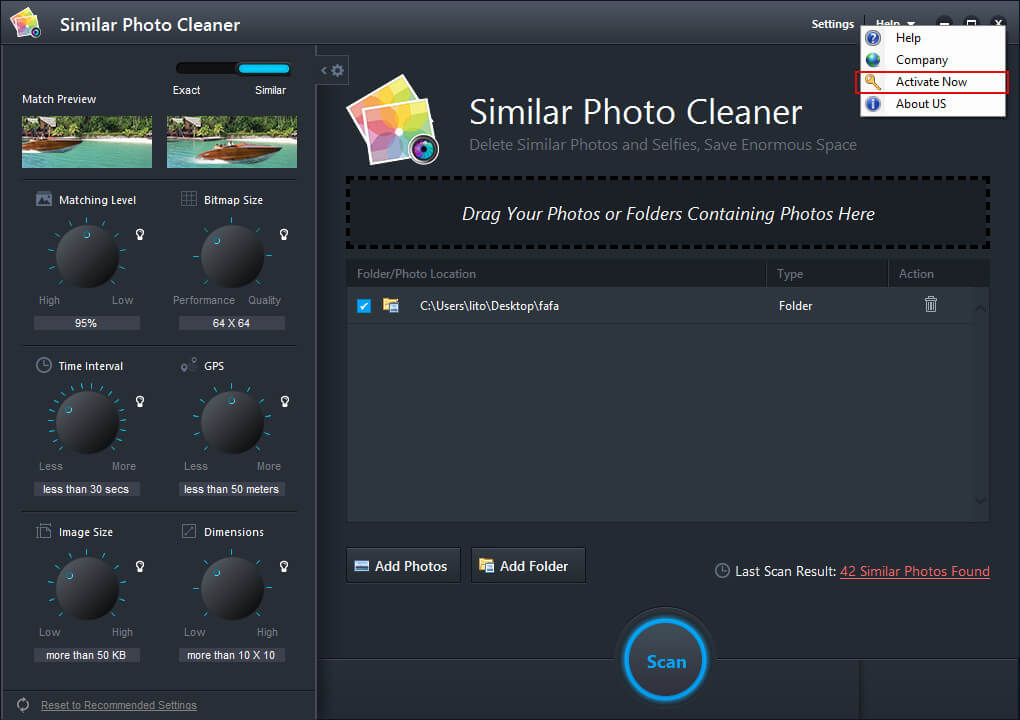1020x720 pixels.
Task: Click the more than 10 X 10 value
Action: (x=232, y=655)
